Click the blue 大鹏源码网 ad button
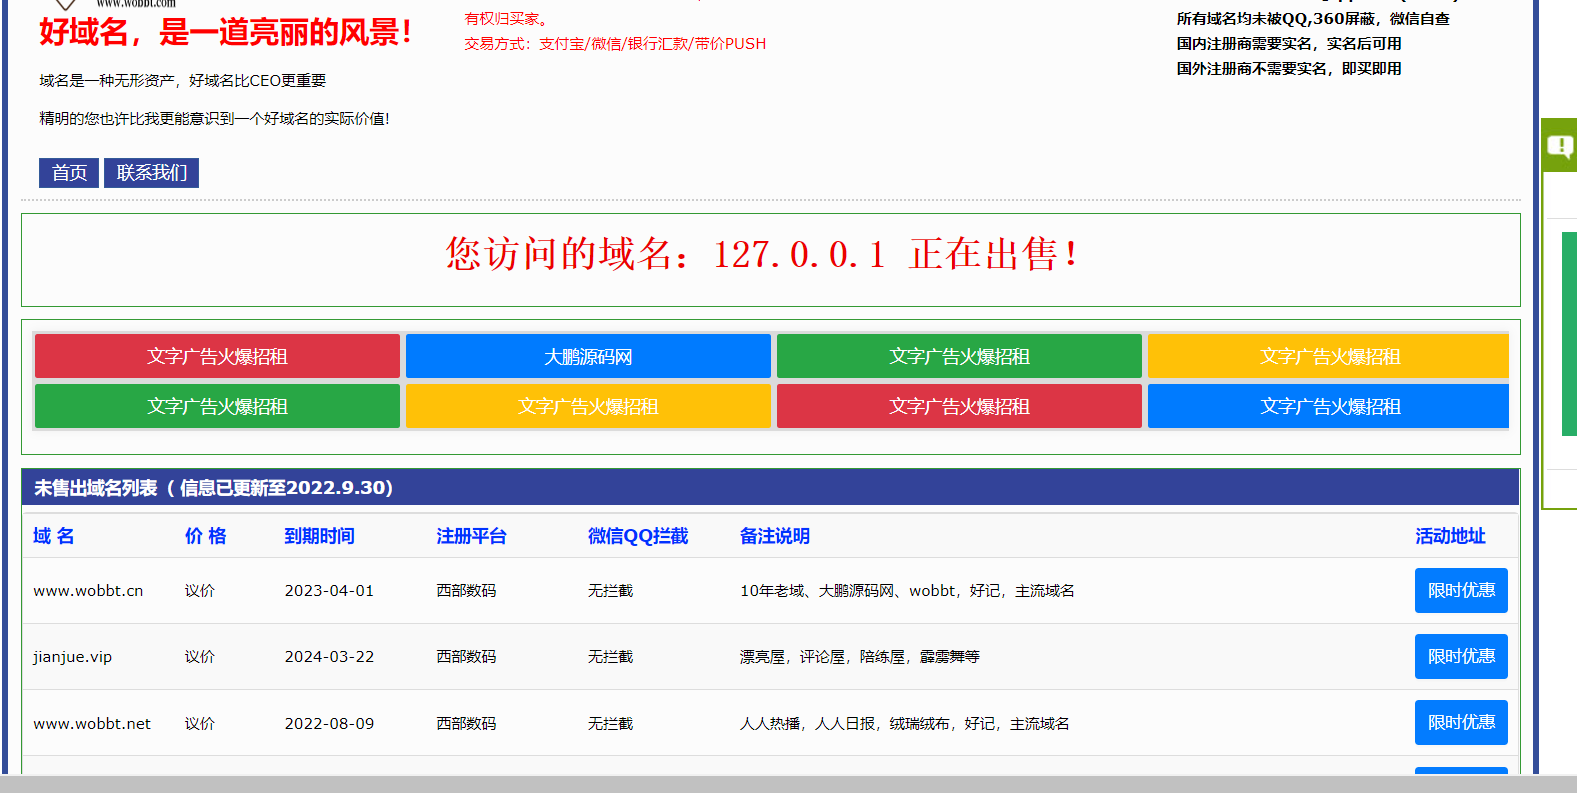1577x793 pixels. [588, 357]
